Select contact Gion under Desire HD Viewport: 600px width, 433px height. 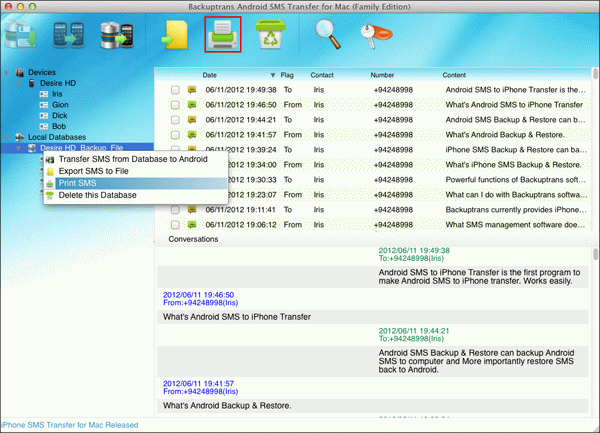[60, 105]
